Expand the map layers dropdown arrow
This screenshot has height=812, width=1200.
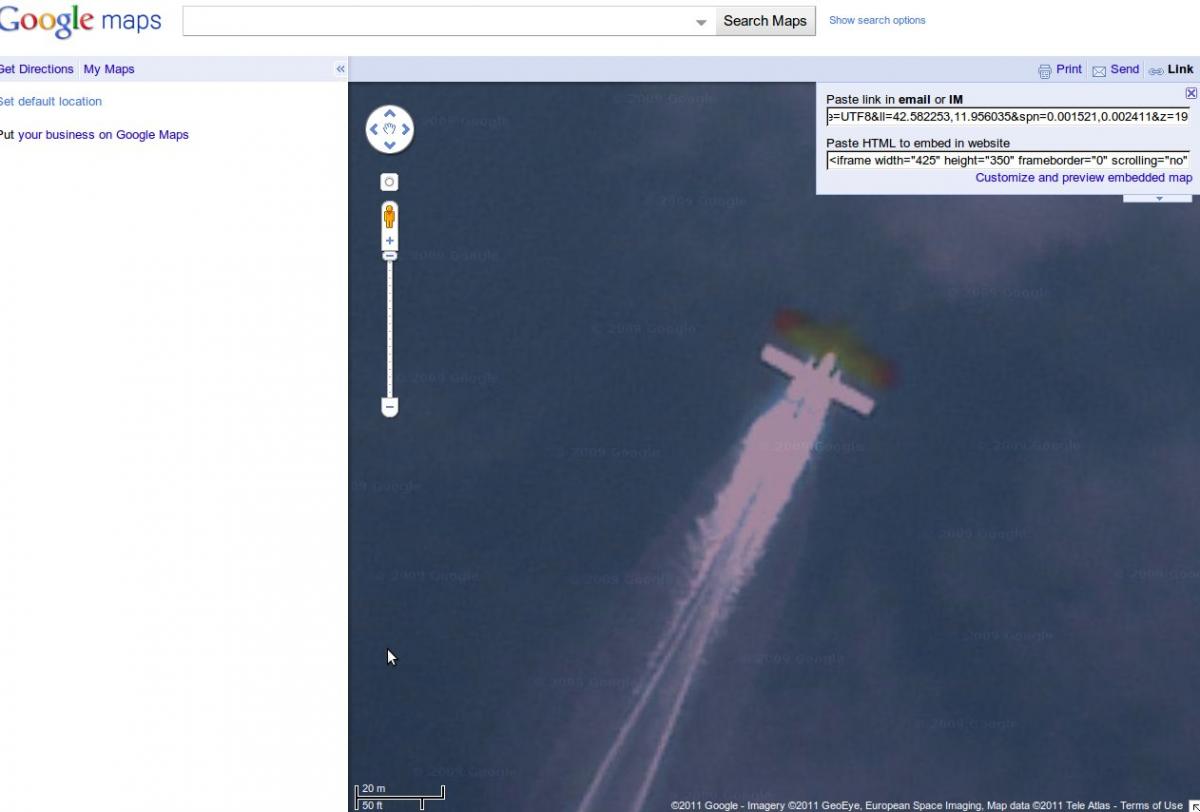(x=1159, y=198)
